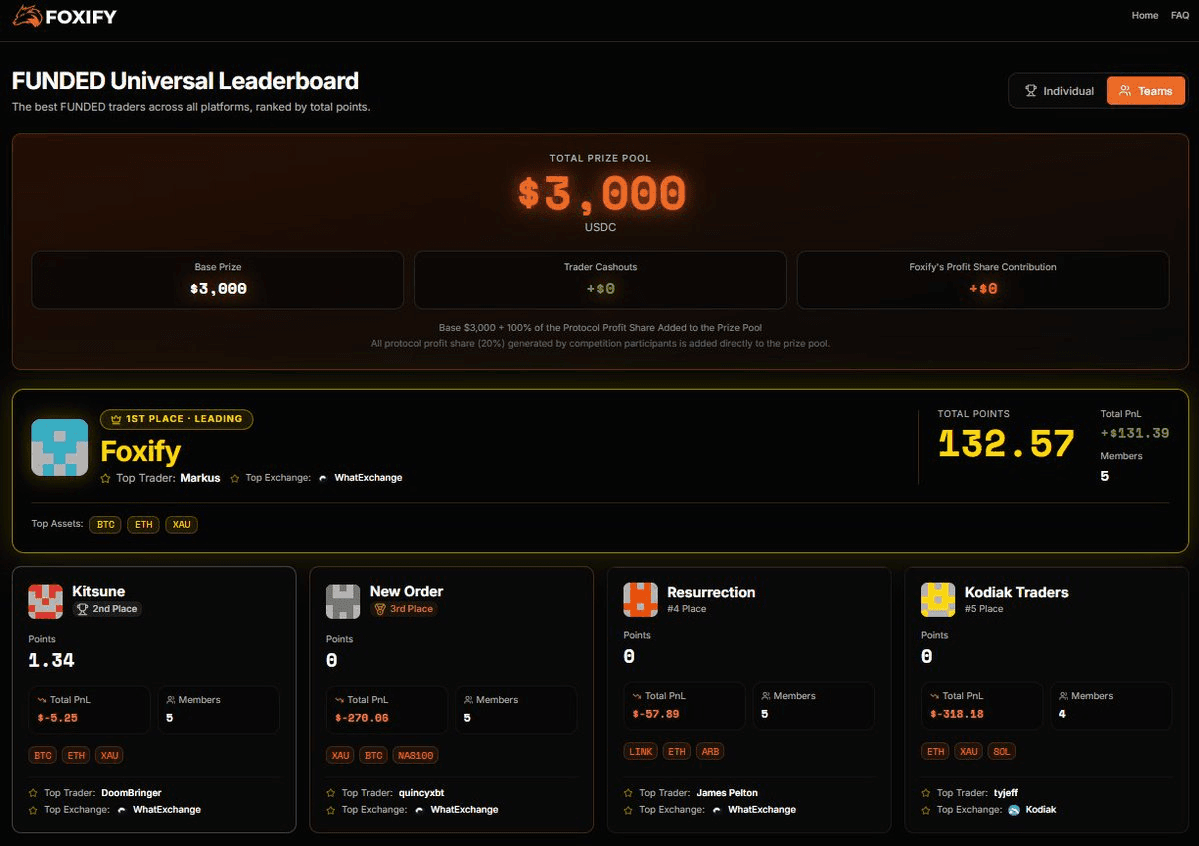Click the NAS100 asset tag on New Order
The width and height of the screenshot is (1199, 846).
tap(415, 756)
